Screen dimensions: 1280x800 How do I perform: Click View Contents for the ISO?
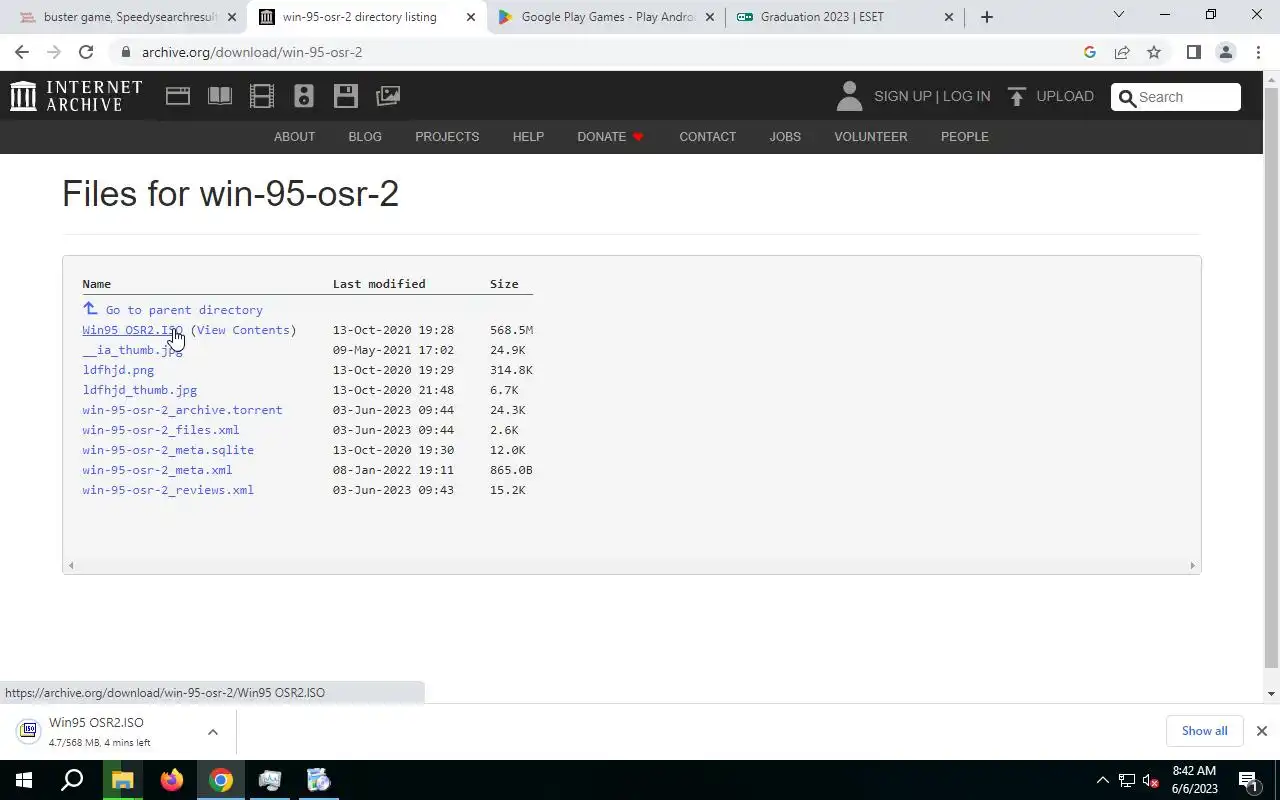coord(243,330)
